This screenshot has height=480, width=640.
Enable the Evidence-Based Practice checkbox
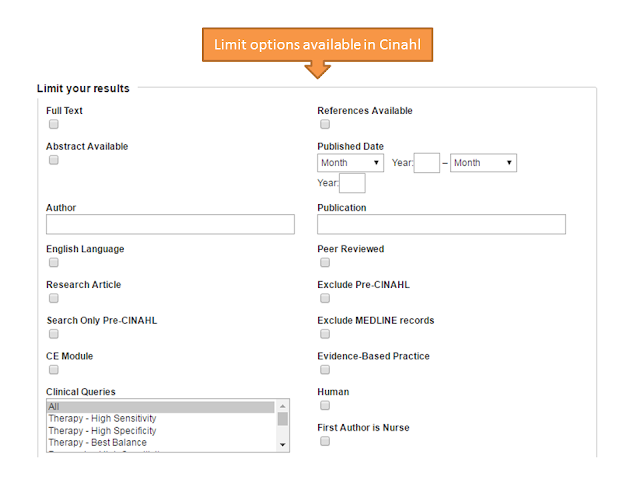pyautogui.click(x=325, y=370)
